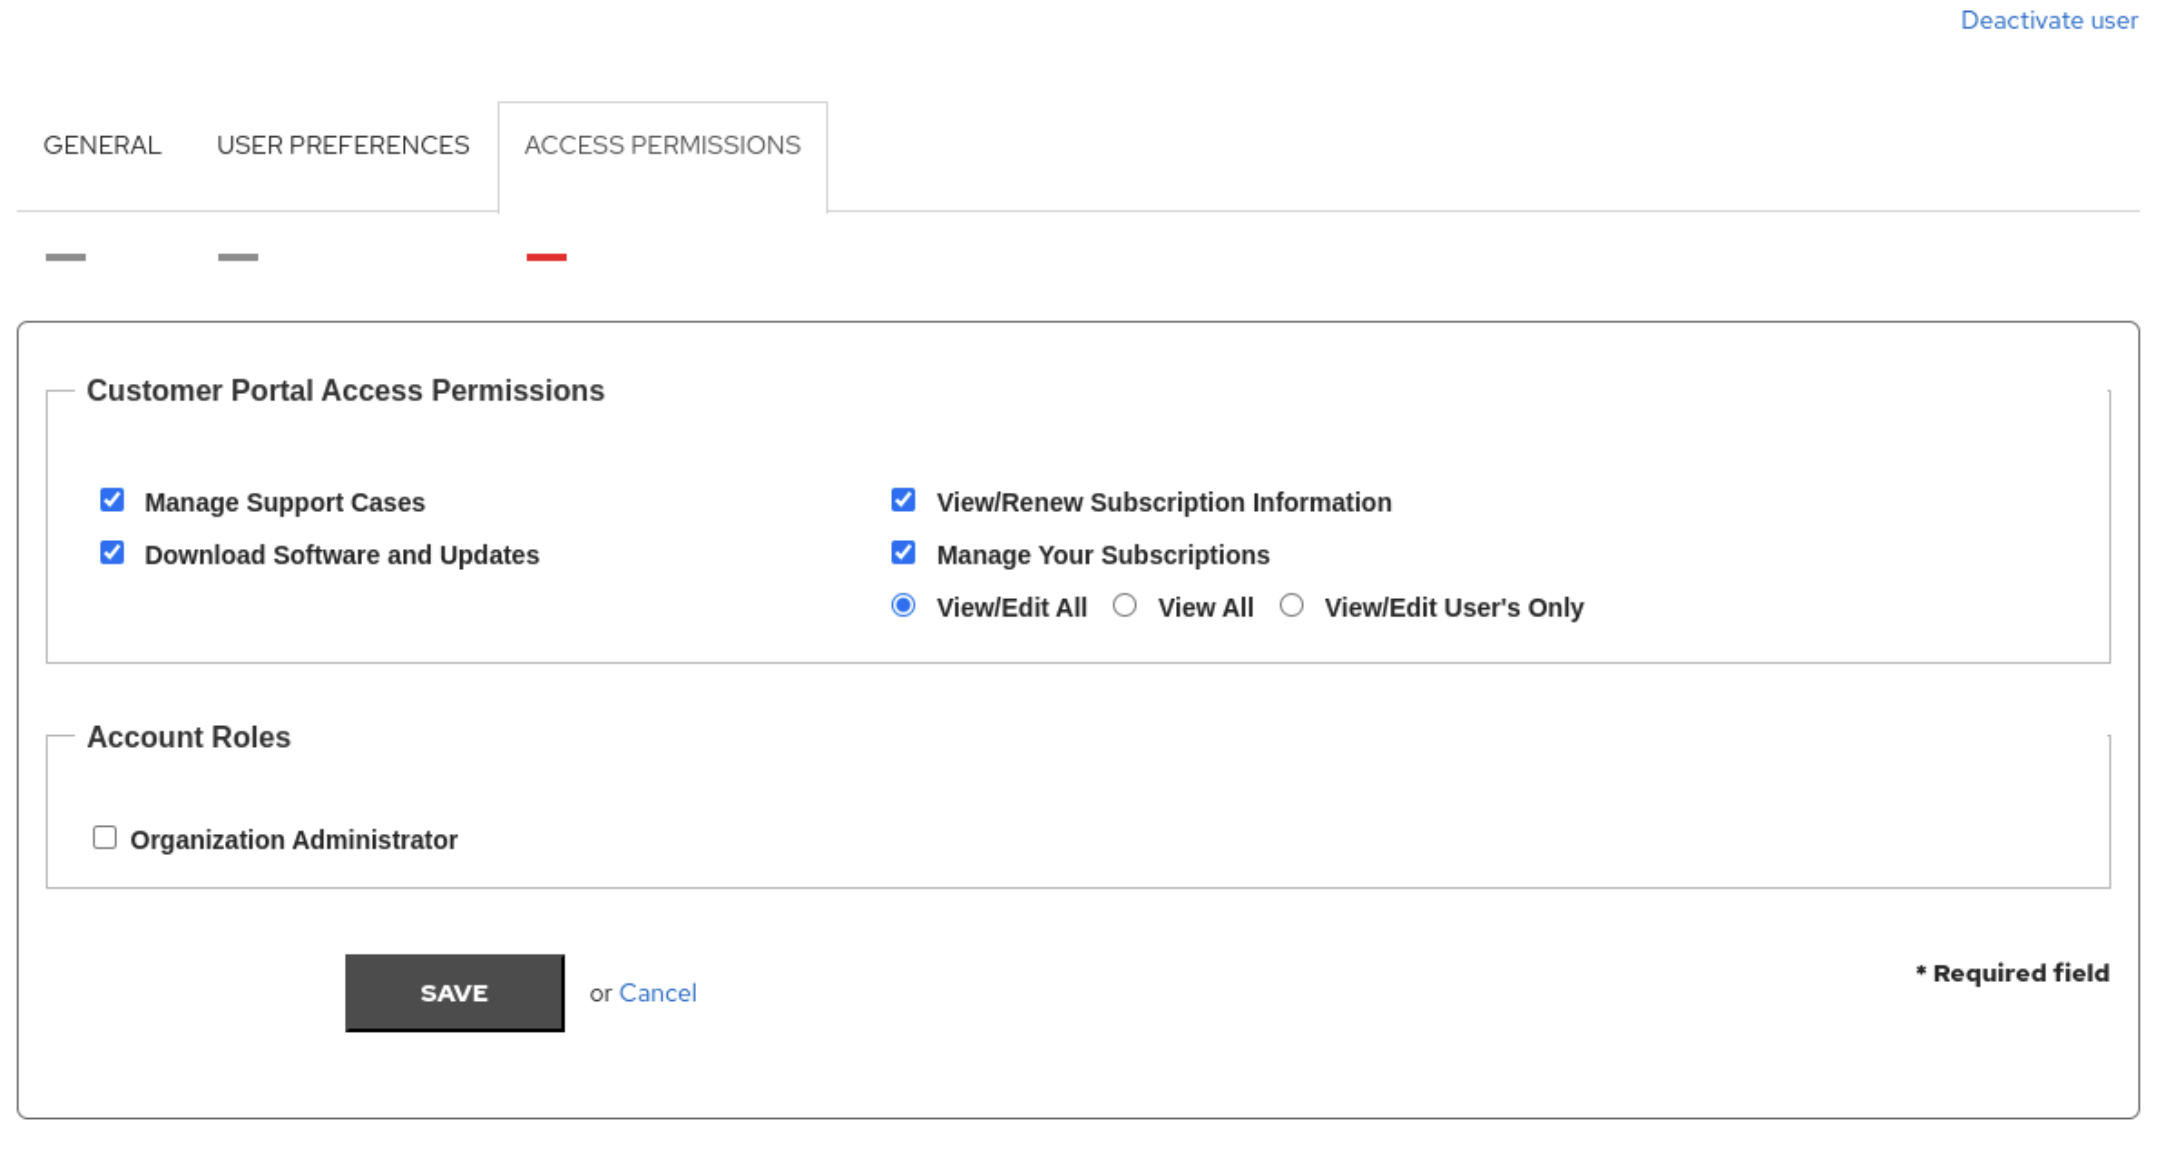Click the Customer Portal Access Permissions heading
The width and height of the screenshot is (2170, 1164).
coord(346,390)
